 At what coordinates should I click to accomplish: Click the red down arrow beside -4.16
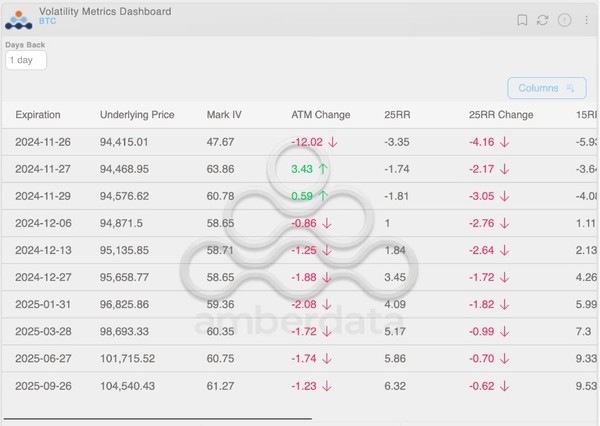click(504, 142)
